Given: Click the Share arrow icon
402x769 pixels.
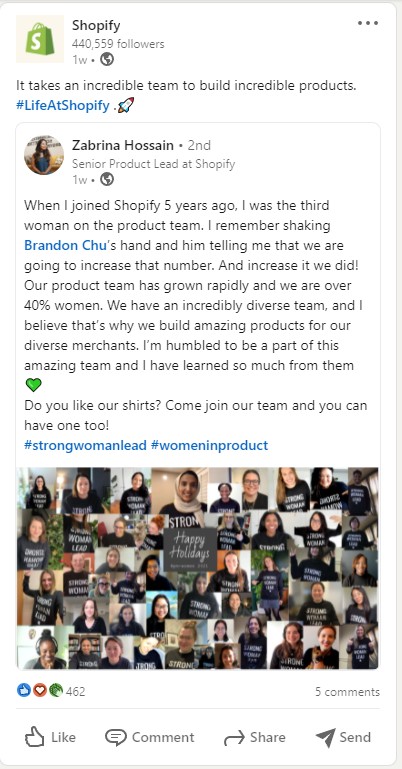Looking at the screenshot, I should point(234,738).
